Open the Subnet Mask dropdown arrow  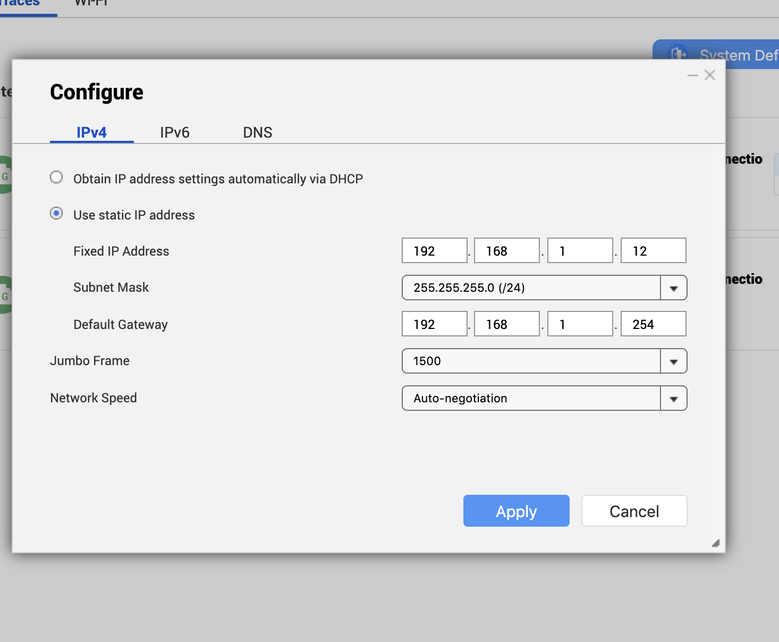(674, 288)
